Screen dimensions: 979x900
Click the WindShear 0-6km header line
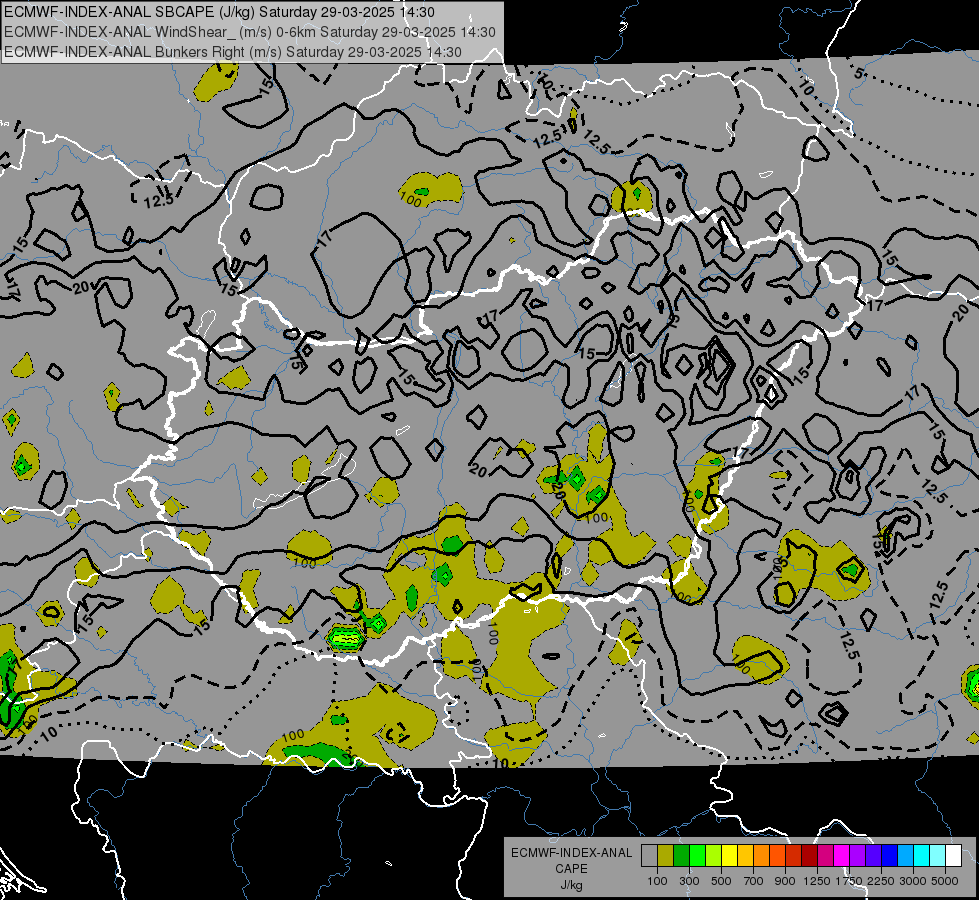pyautogui.click(x=250, y=32)
